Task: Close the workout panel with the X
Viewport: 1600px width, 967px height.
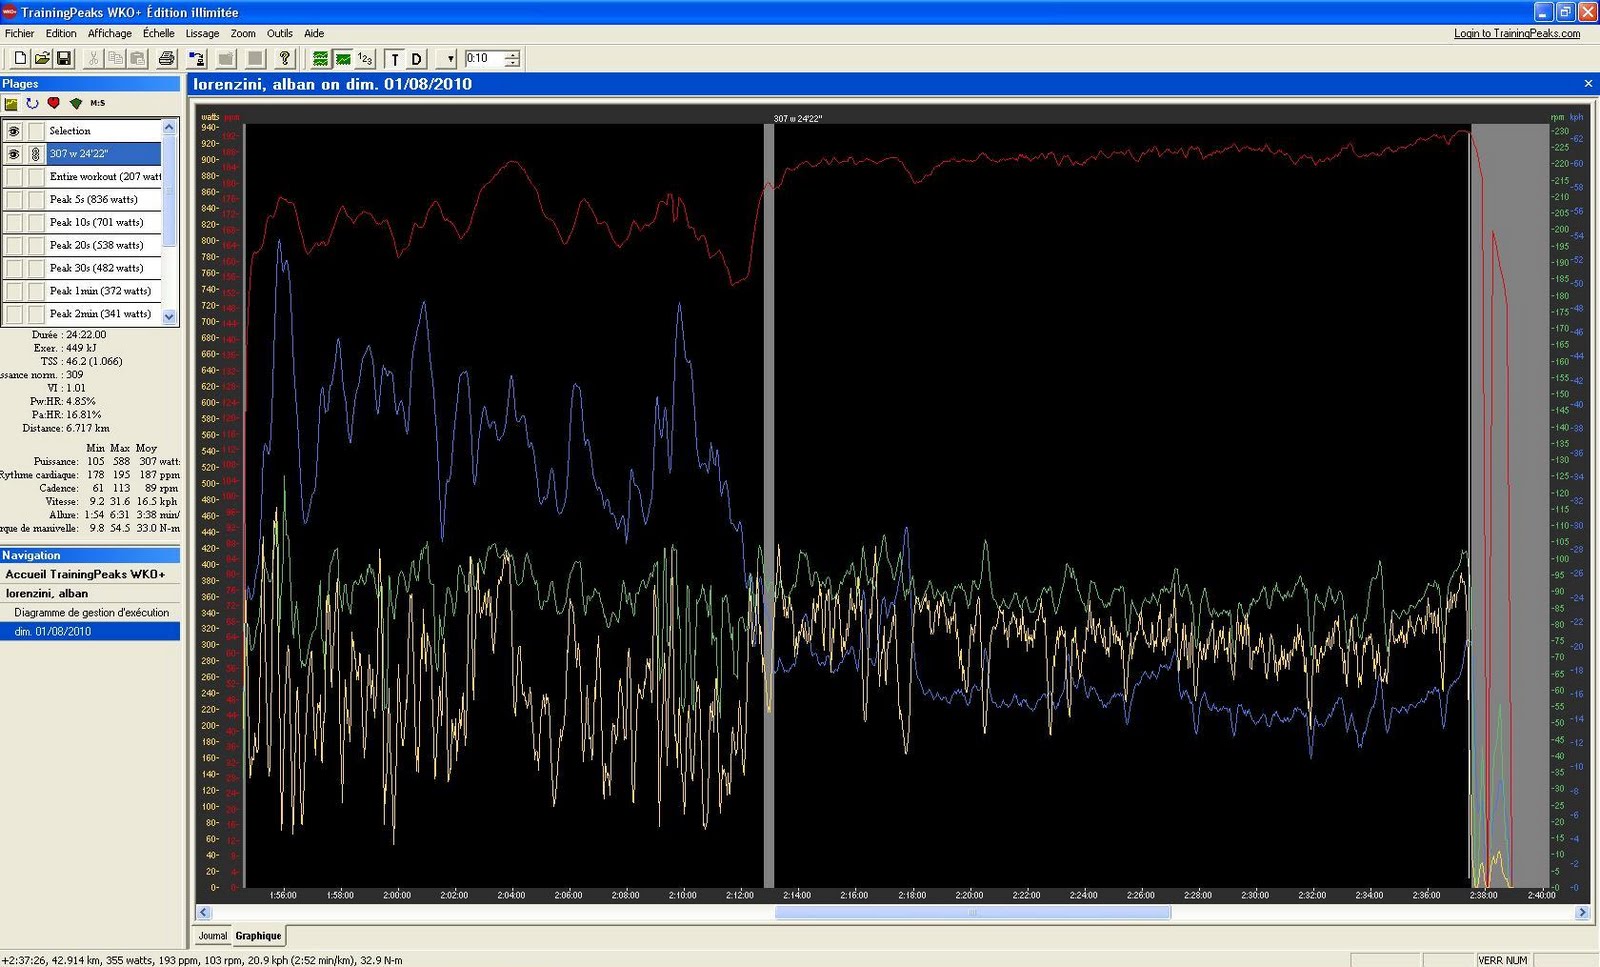Action: (1588, 84)
